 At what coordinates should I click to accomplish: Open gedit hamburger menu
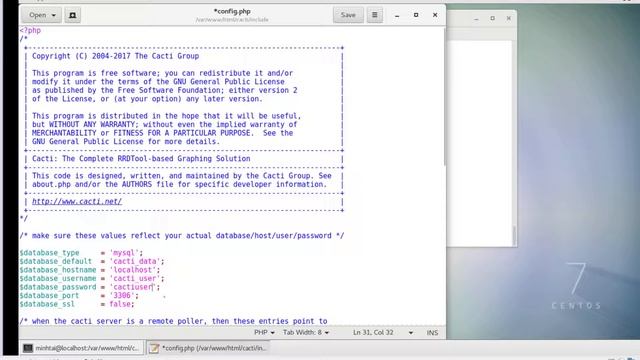coord(375,15)
